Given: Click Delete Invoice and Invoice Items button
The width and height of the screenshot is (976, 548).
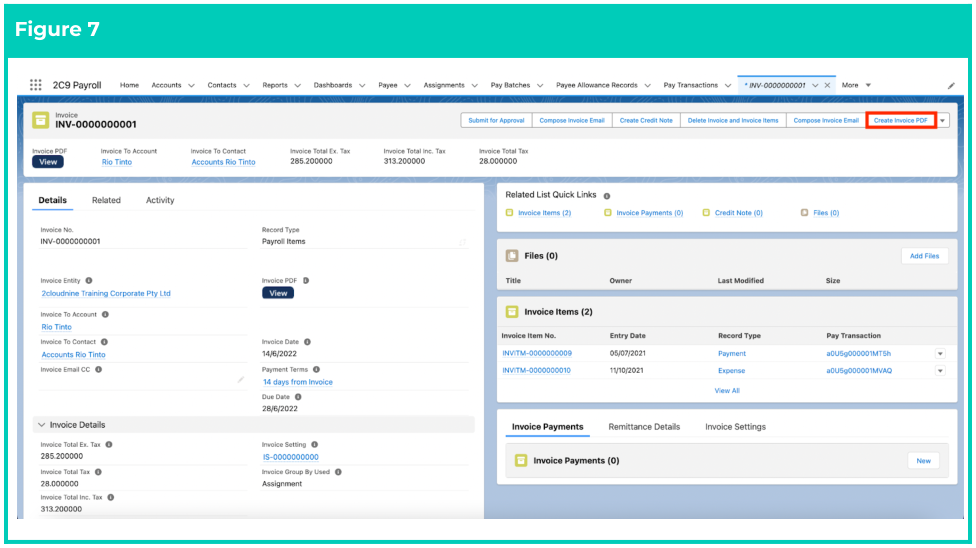Looking at the screenshot, I should 733,121.
